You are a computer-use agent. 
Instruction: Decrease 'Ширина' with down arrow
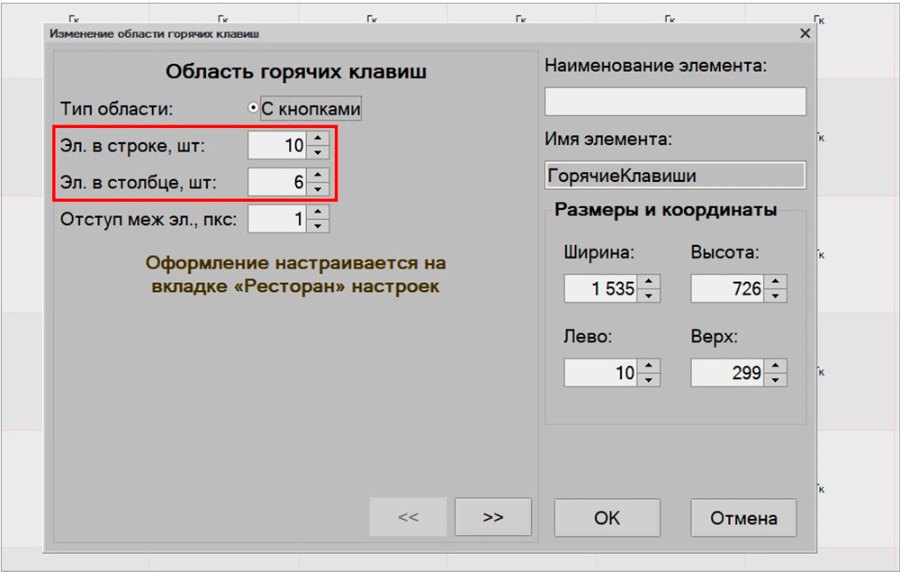tap(649, 295)
